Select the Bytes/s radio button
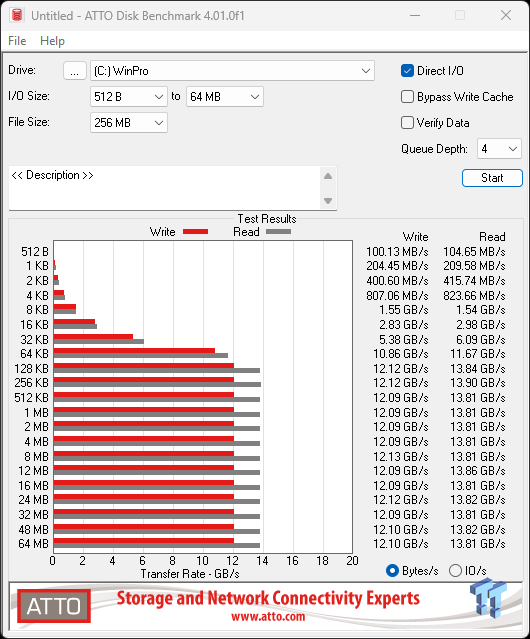Viewport: 530px width, 639px height. [392, 571]
